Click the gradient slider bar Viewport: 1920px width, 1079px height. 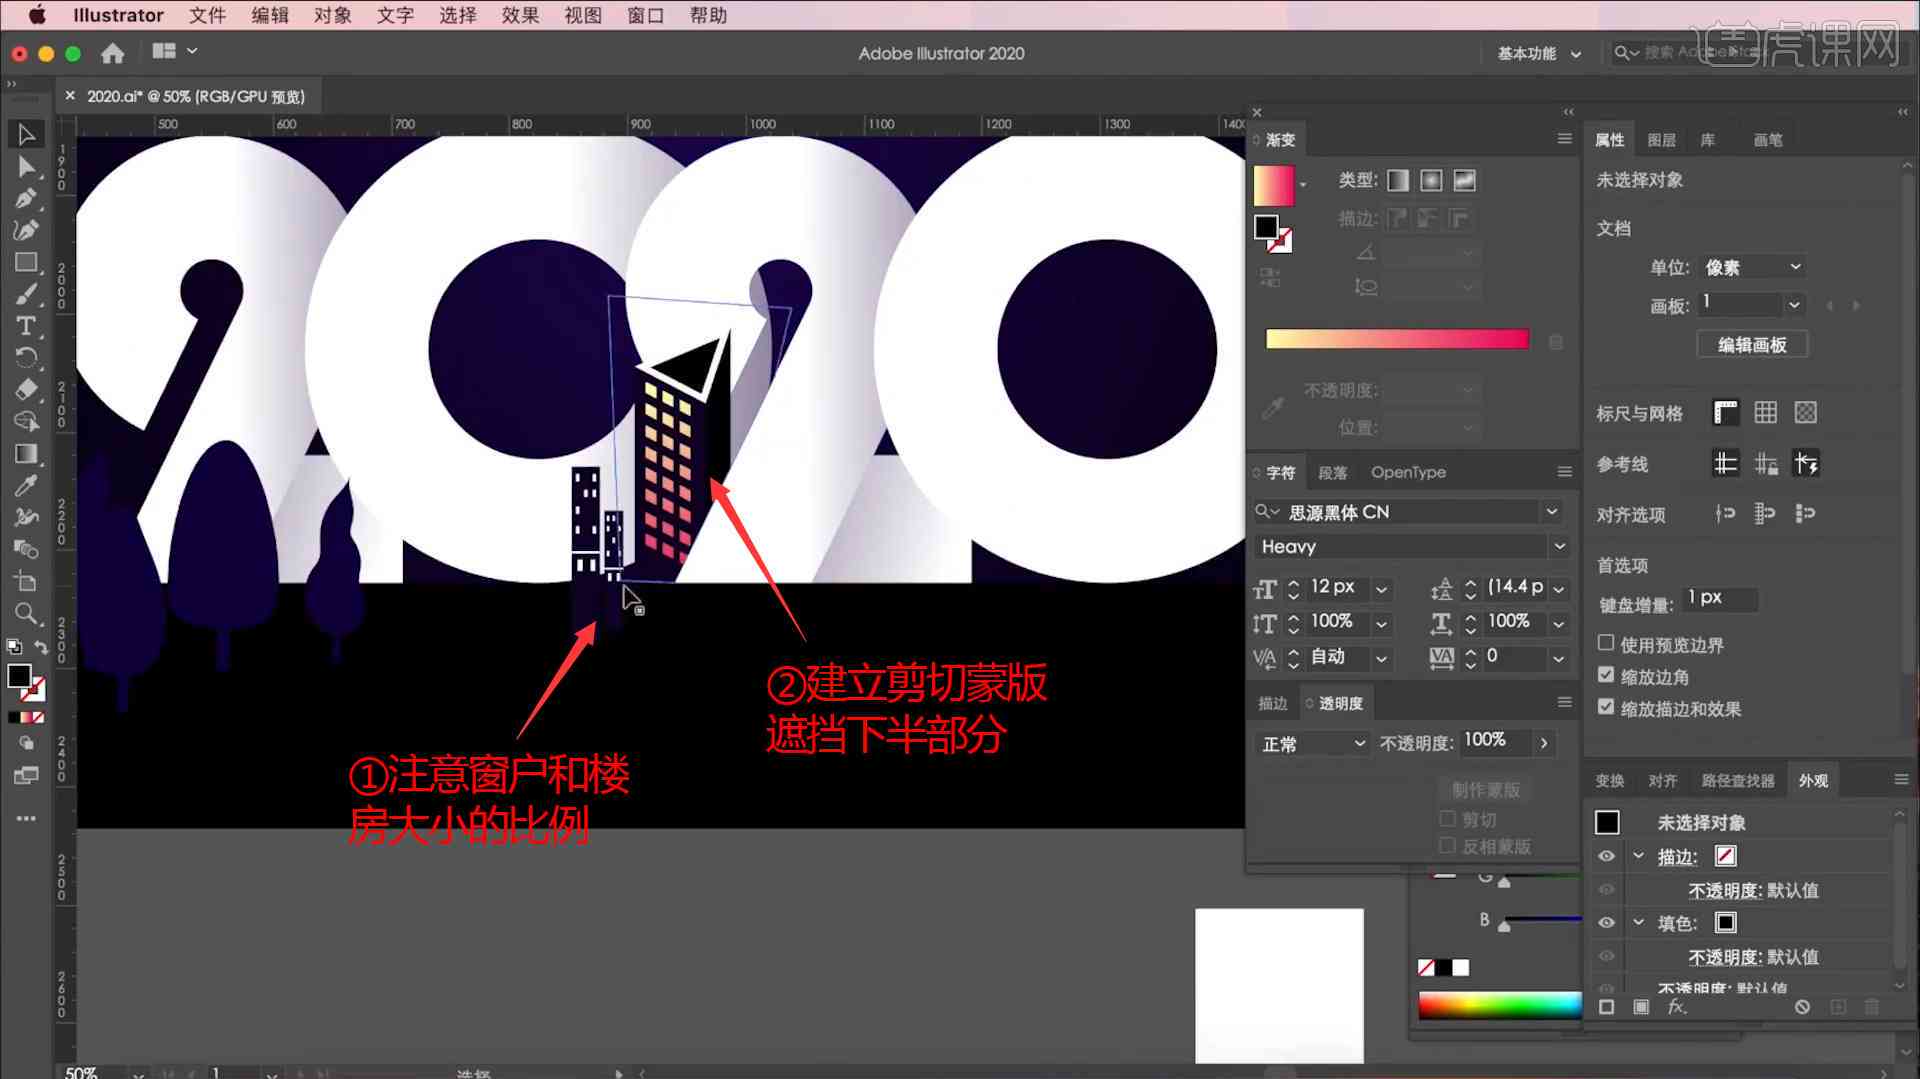click(x=1397, y=339)
